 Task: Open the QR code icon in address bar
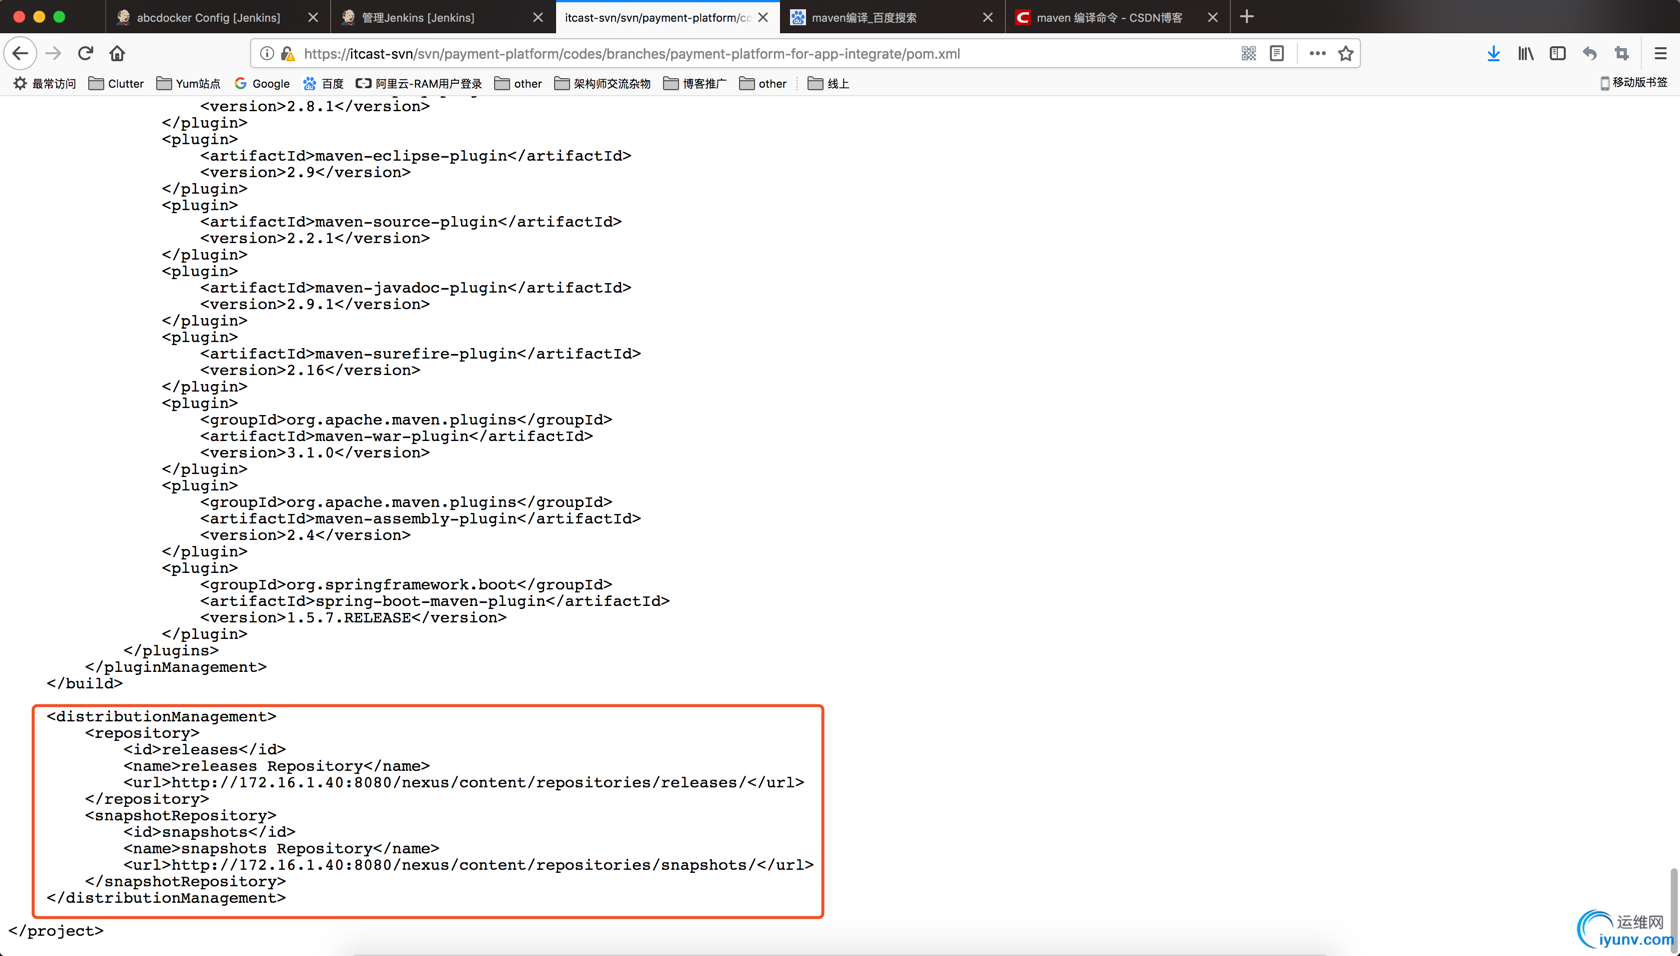pos(1249,53)
